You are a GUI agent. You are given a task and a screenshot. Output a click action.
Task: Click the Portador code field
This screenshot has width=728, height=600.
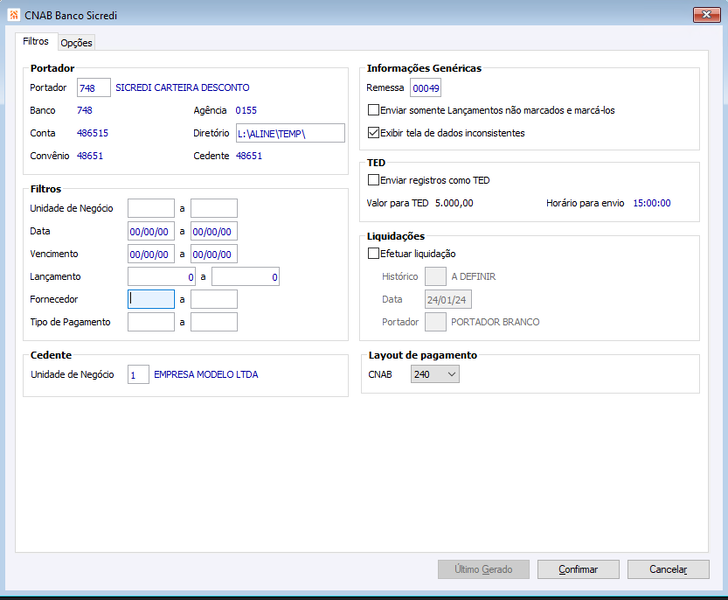(94, 88)
